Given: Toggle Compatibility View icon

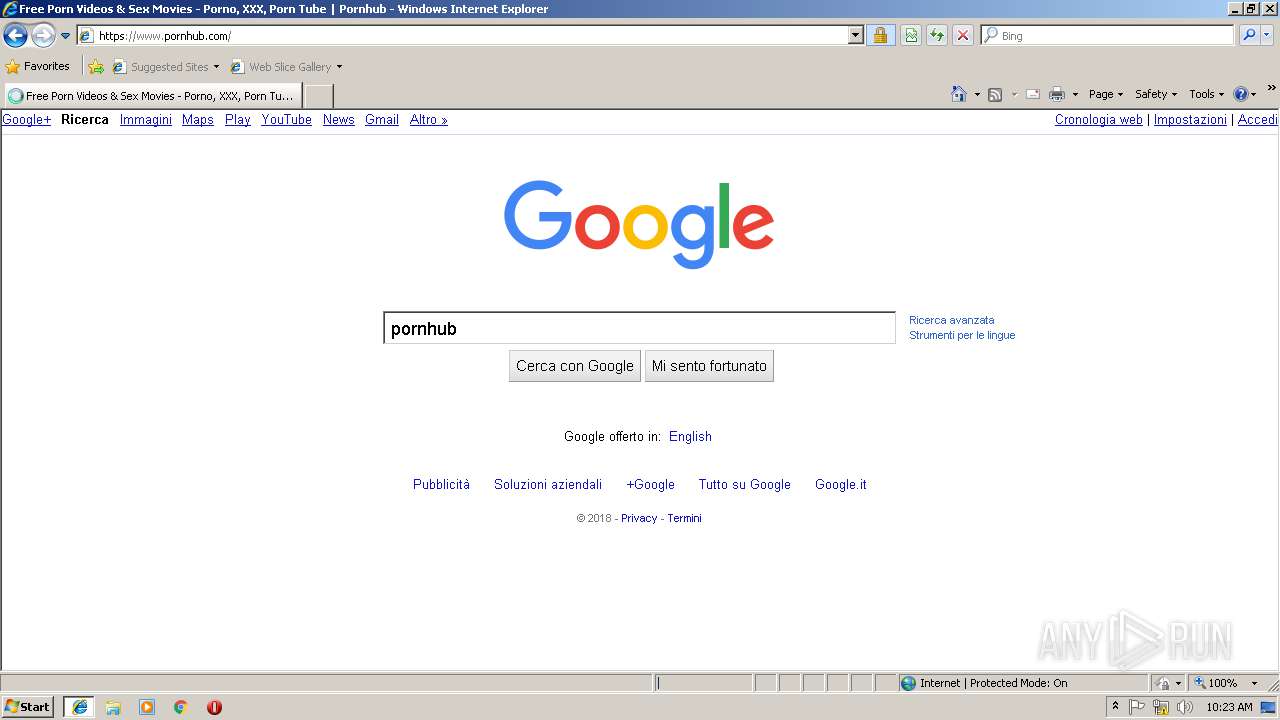Looking at the screenshot, I should point(911,36).
